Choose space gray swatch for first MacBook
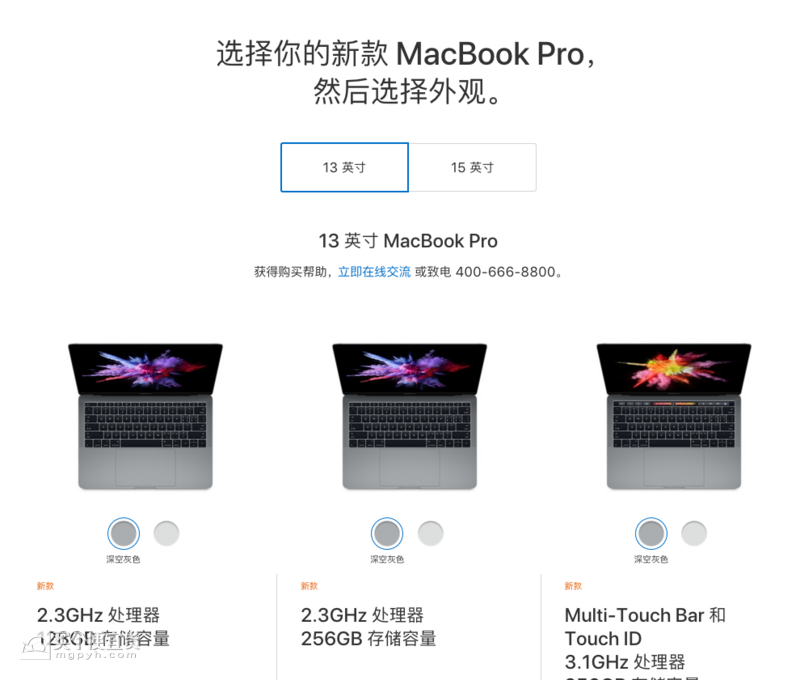 coord(123,534)
